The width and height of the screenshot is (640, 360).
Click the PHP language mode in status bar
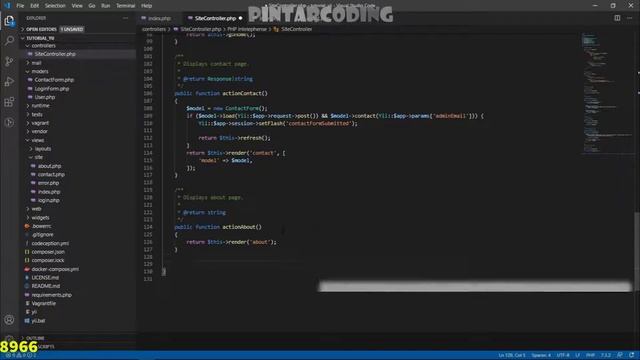tap(590, 355)
